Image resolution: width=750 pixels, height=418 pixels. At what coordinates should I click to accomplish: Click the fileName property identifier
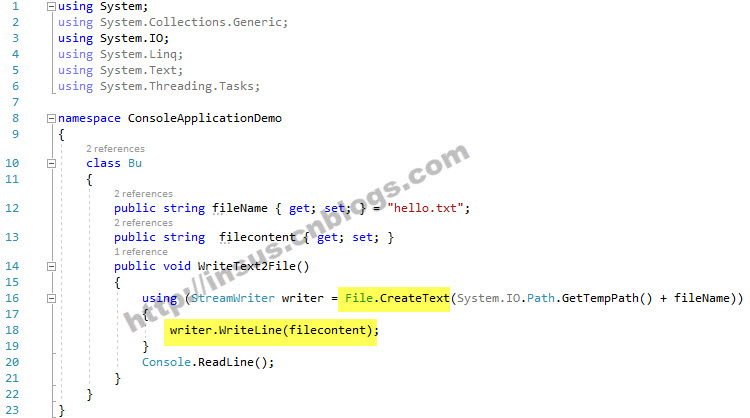point(240,208)
